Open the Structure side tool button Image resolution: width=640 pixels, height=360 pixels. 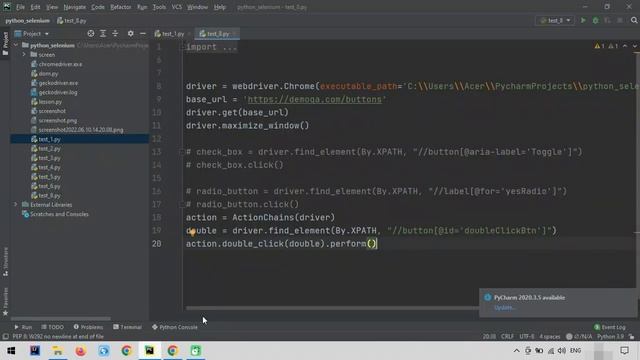coord(5,261)
